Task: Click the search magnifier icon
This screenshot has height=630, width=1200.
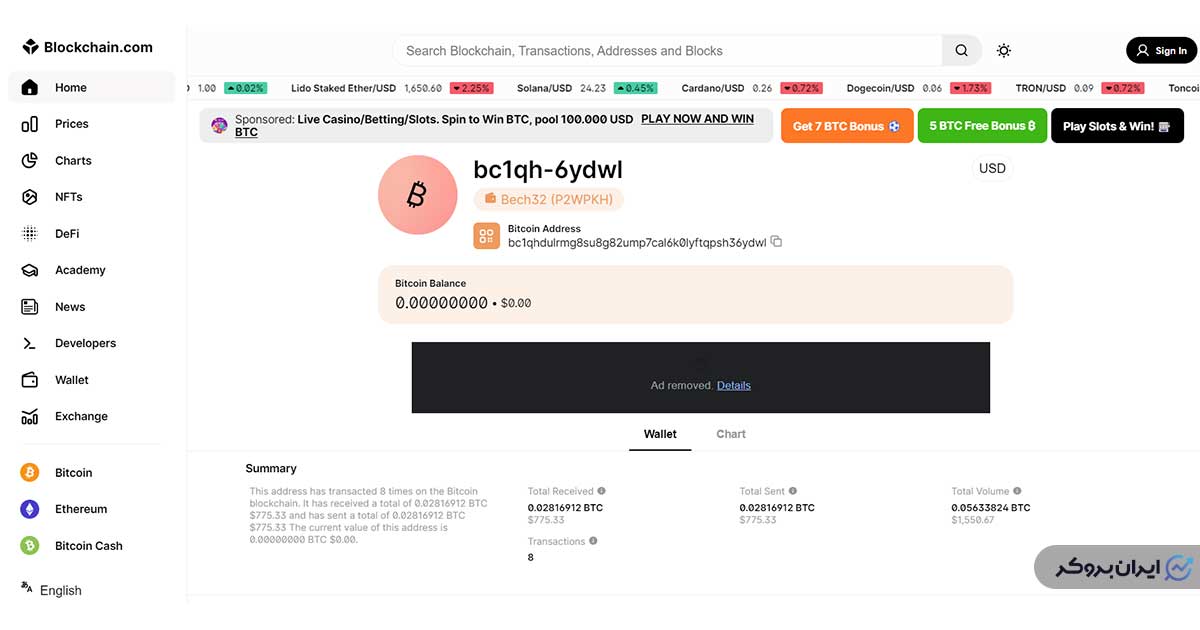Action: pos(961,51)
